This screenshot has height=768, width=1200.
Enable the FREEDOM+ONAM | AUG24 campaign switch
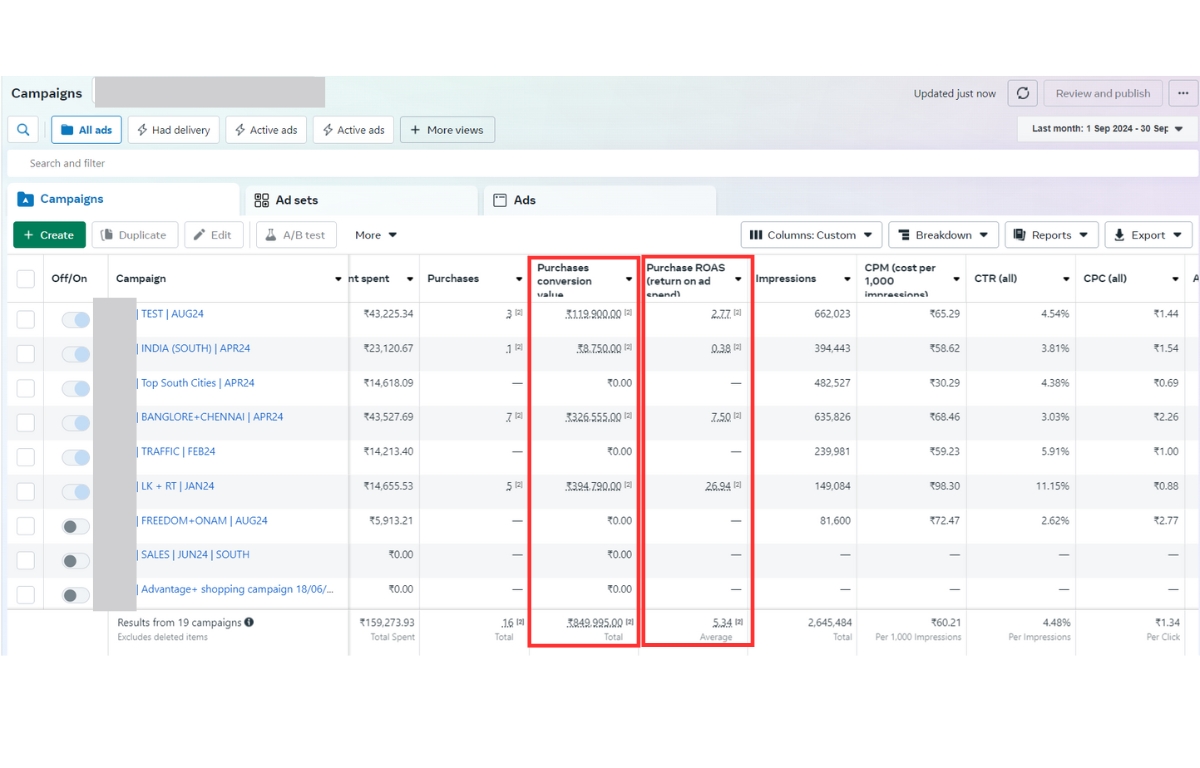click(76, 526)
